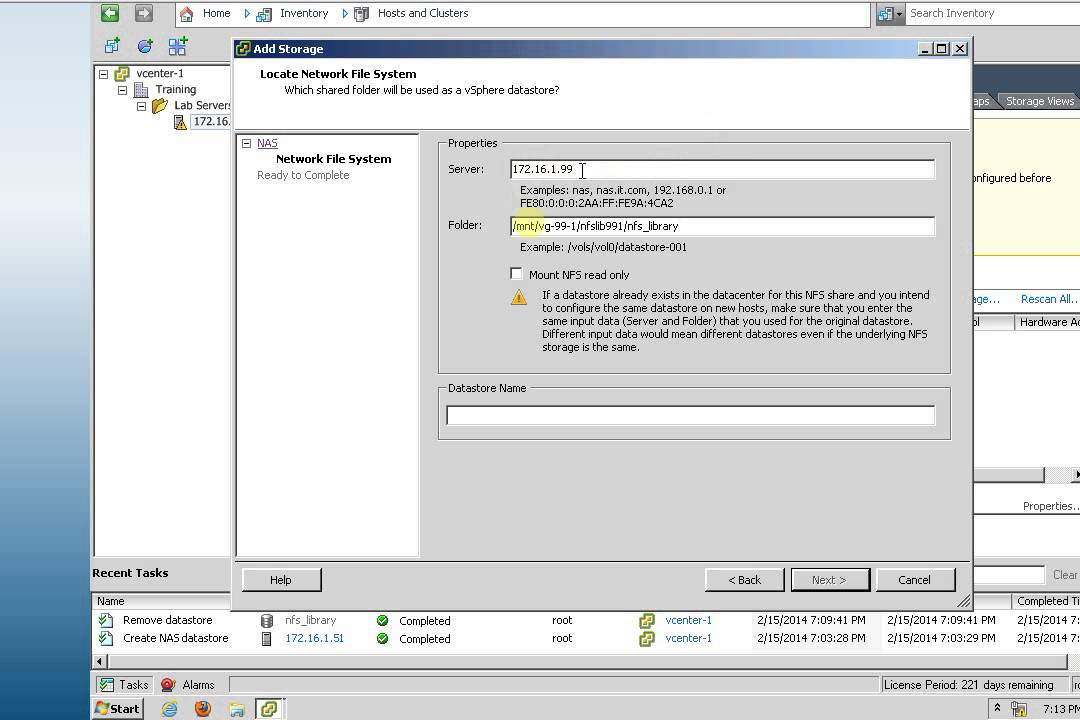
Task: Enable Mount NFS read only checkbox
Action: [x=516, y=274]
